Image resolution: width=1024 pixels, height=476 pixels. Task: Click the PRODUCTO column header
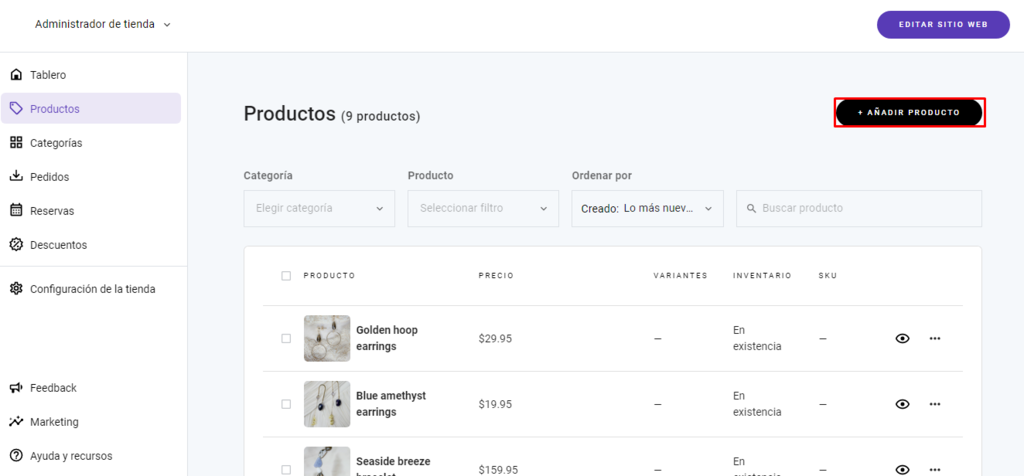329,276
